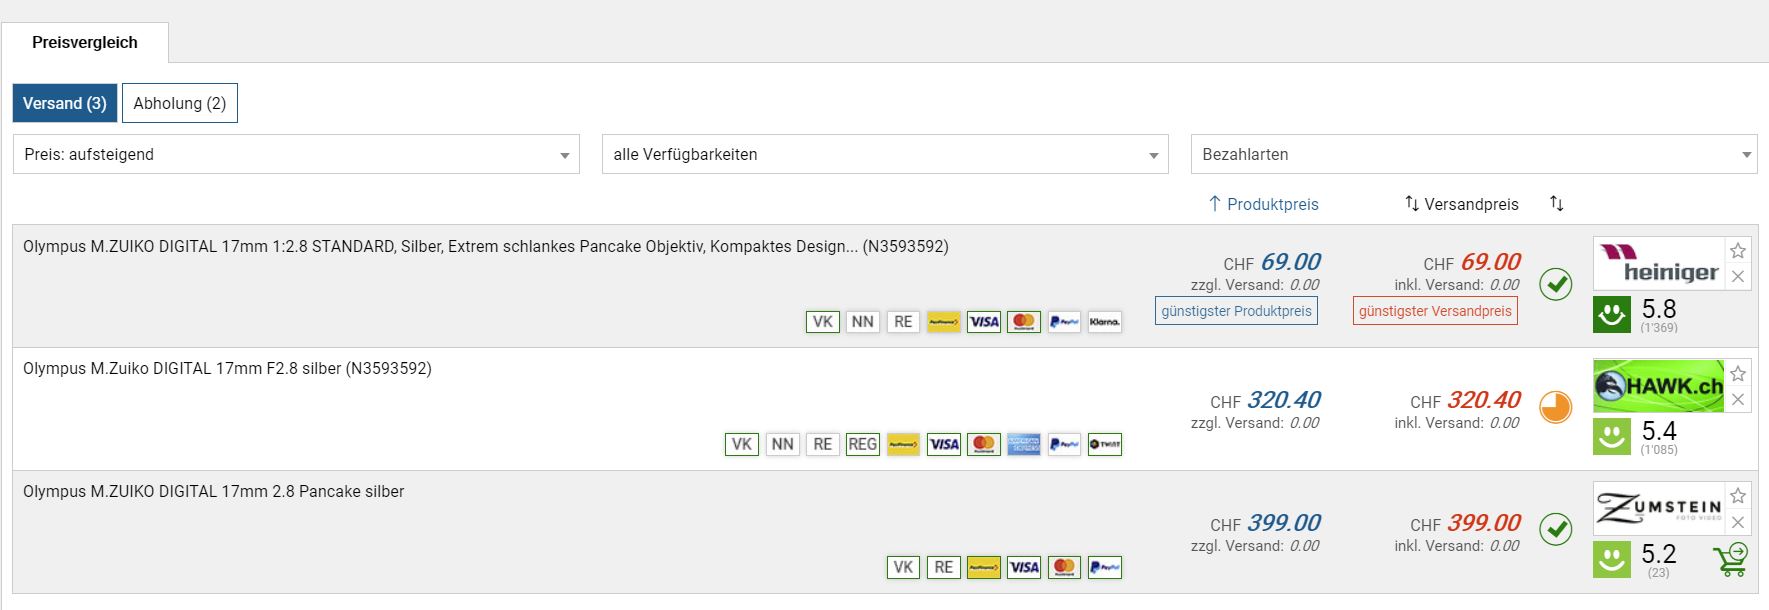
Task: Click the HAWK.ch shop logo
Action: click(x=1658, y=386)
